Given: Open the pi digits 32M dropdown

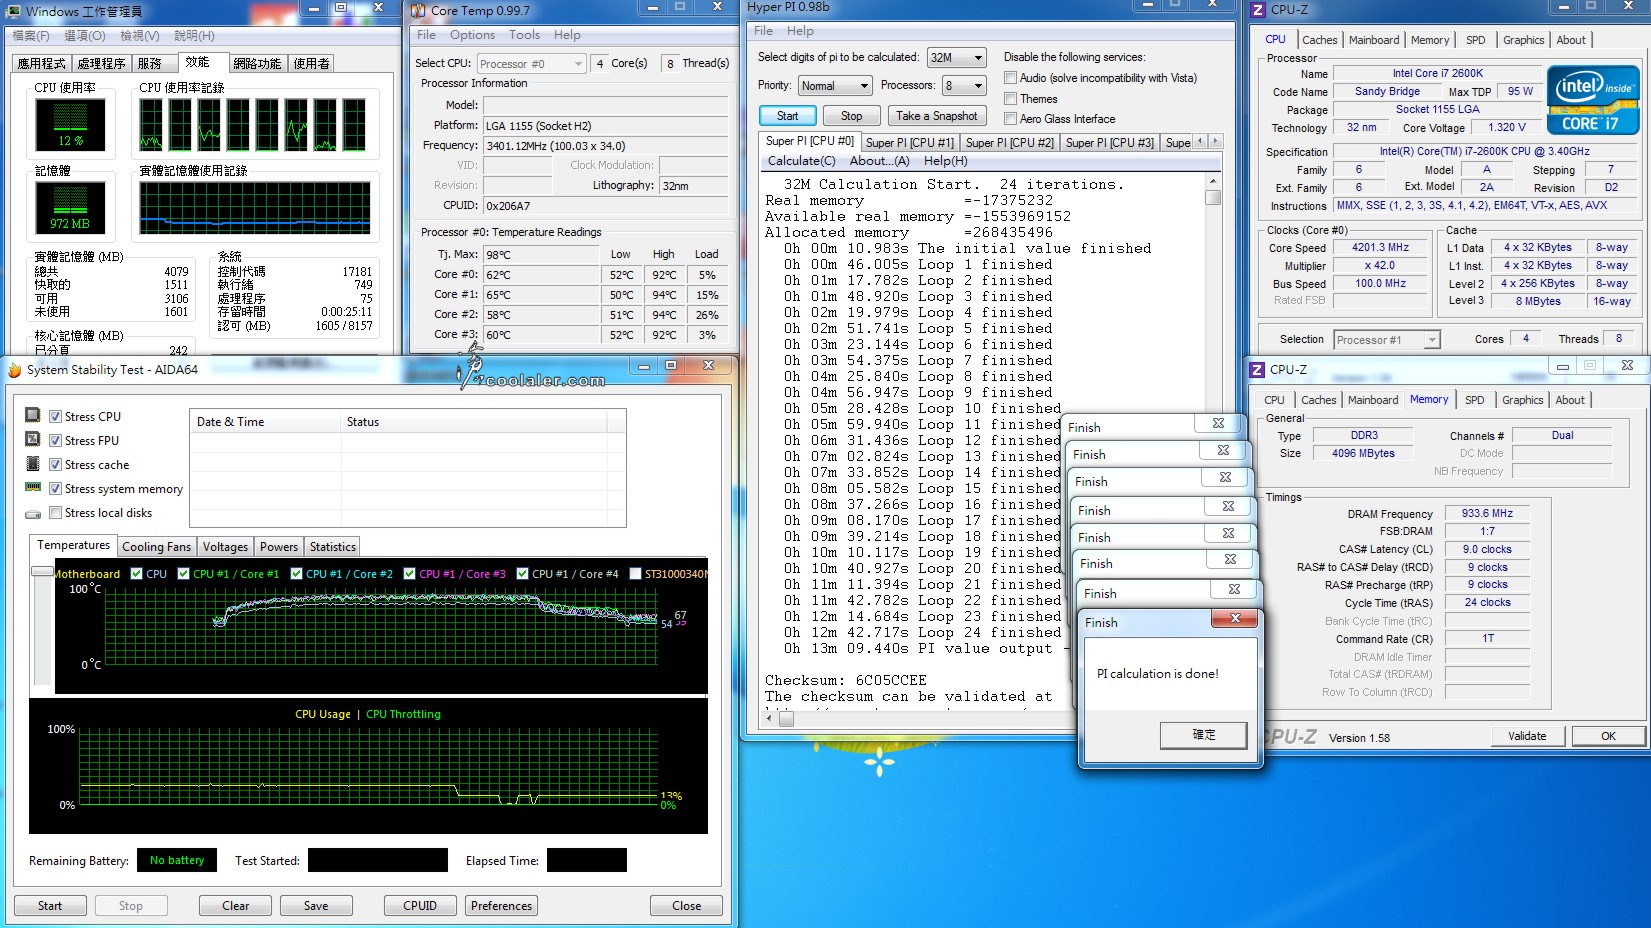Looking at the screenshot, I should pyautogui.click(x=957, y=58).
